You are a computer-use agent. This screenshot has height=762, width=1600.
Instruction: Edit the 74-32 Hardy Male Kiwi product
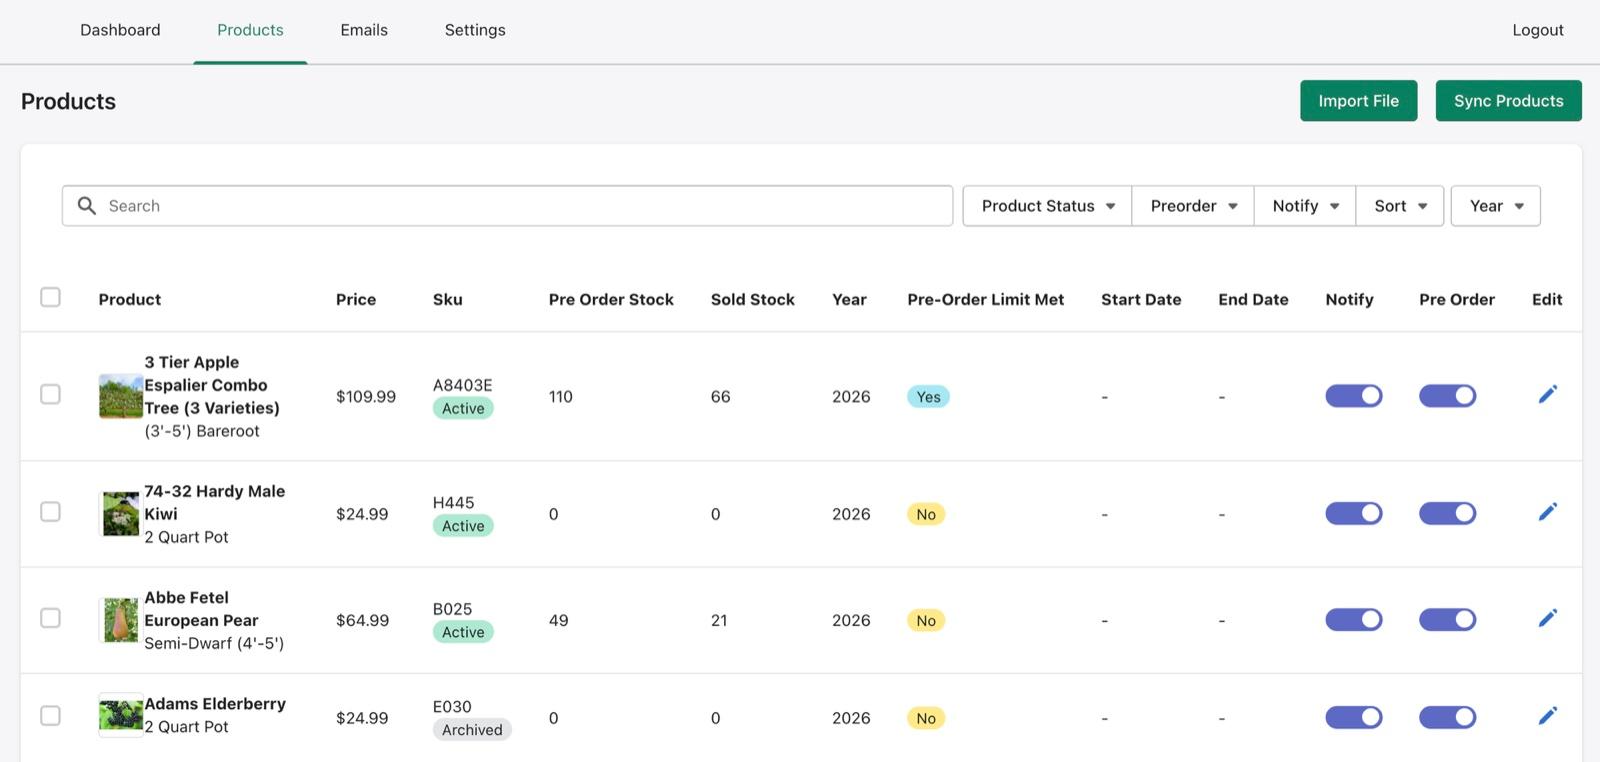pyautogui.click(x=1547, y=512)
